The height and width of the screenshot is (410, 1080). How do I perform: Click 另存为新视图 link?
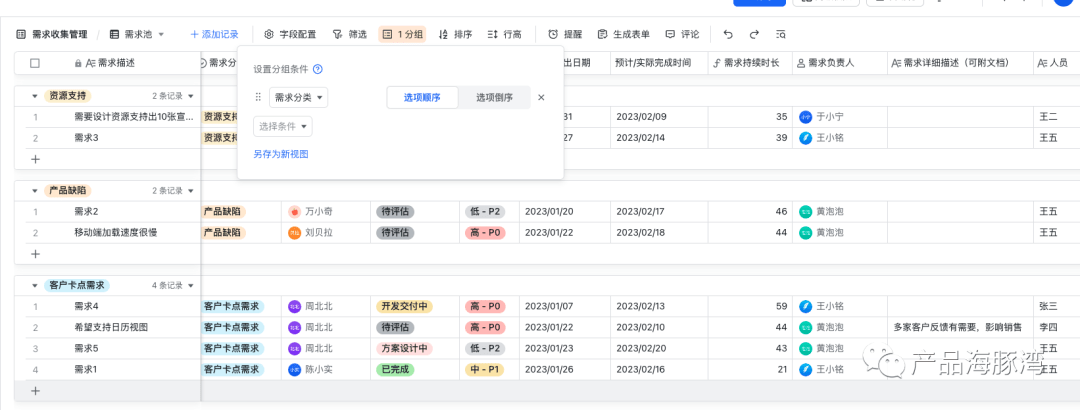[281, 154]
